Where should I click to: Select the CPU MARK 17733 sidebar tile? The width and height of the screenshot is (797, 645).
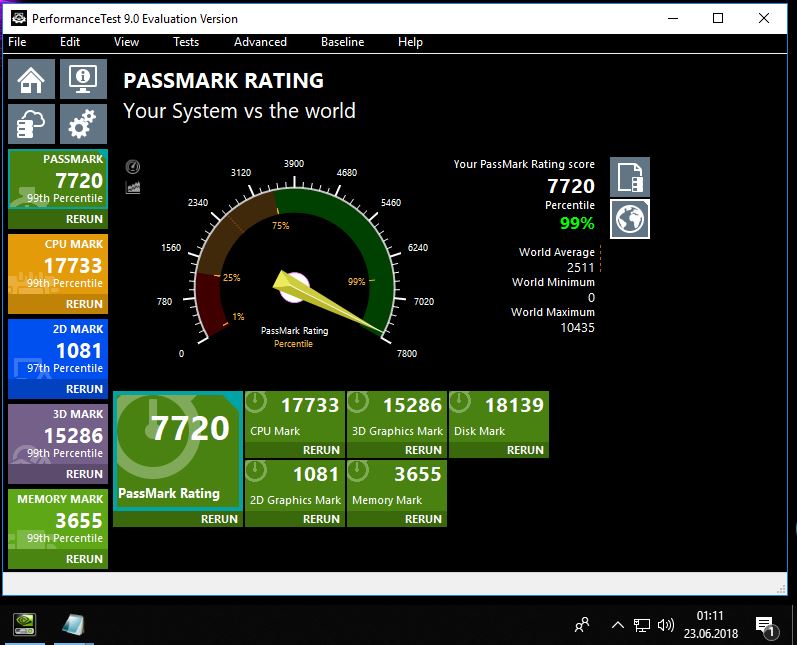click(x=58, y=264)
